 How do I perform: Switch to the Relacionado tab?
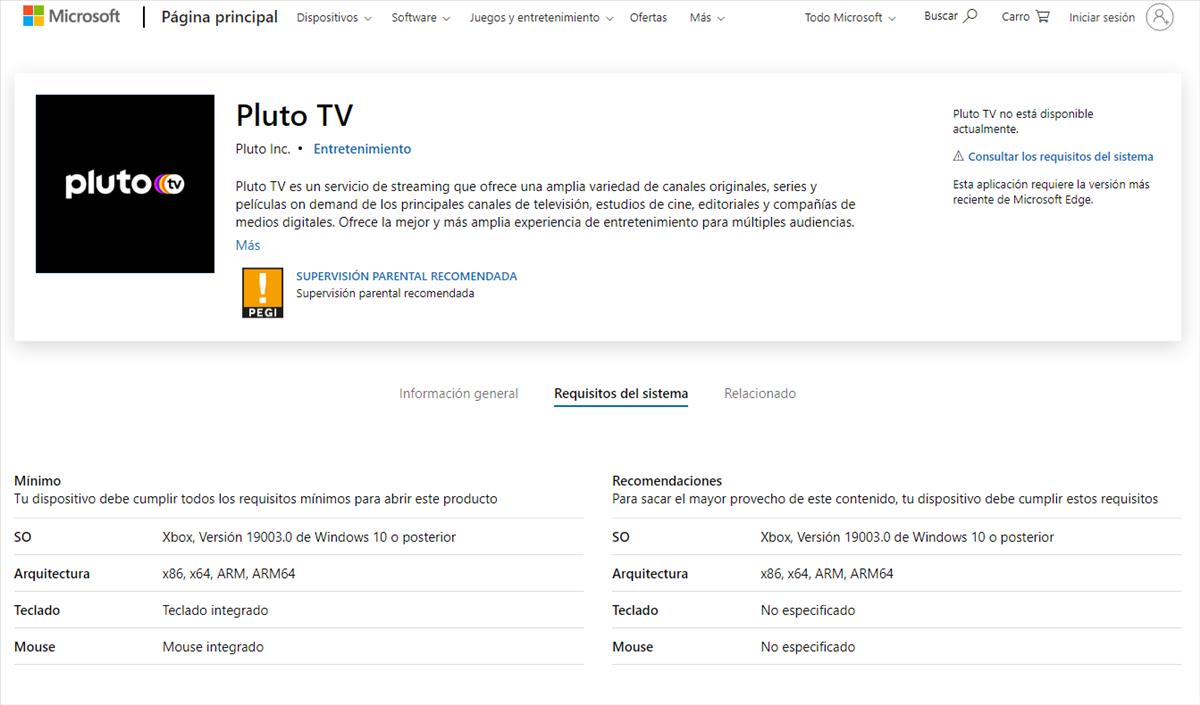pyautogui.click(x=760, y=394)
